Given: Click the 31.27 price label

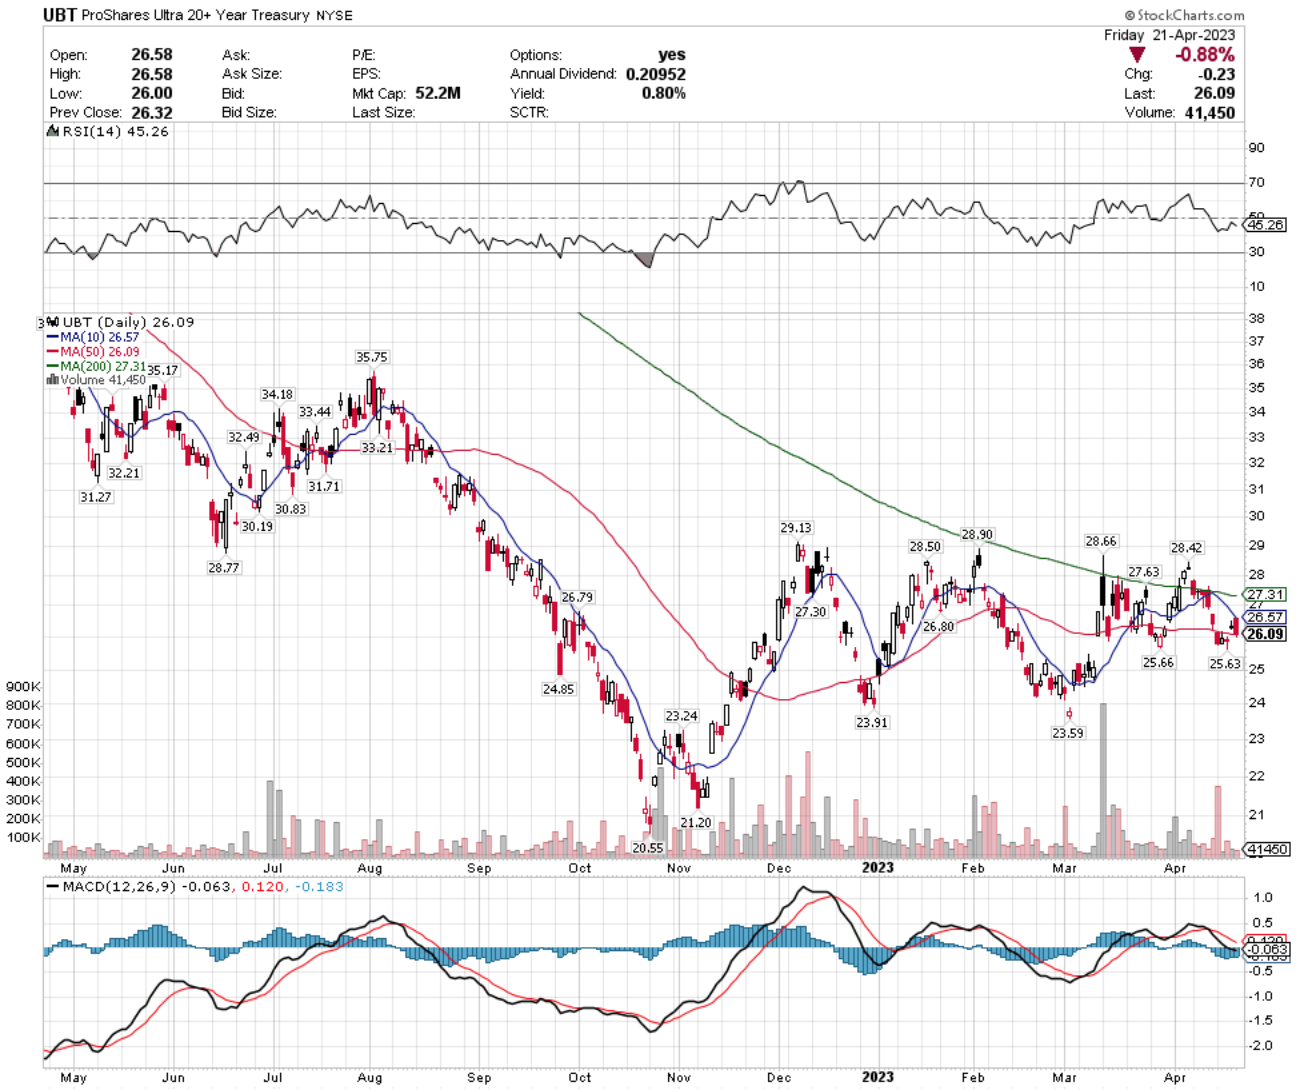Looking at the screenshot, I should tap(96, 497).
